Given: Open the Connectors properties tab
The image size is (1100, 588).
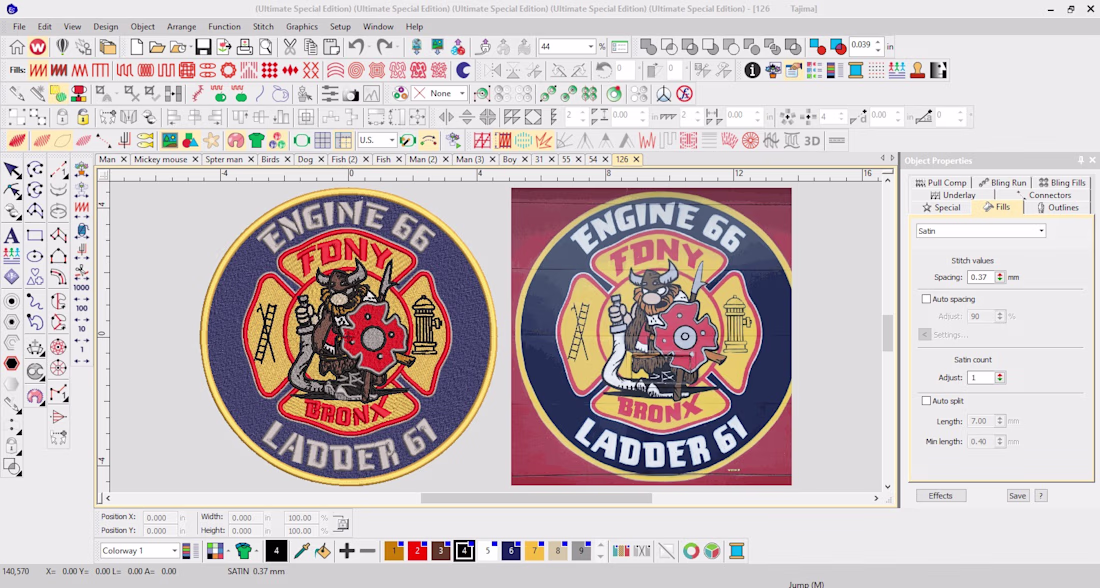Looking at the screenshot, I should (x=1045, y=195).
